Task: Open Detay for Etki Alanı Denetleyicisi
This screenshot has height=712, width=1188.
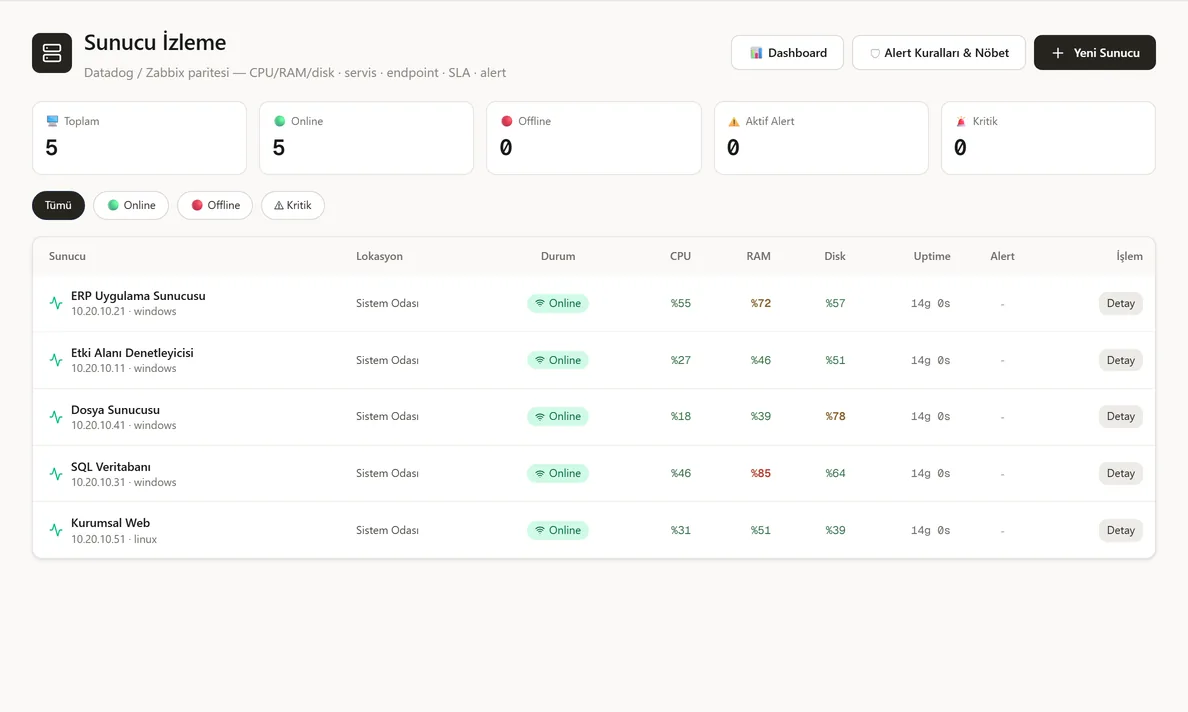Action: (1121, 360)
